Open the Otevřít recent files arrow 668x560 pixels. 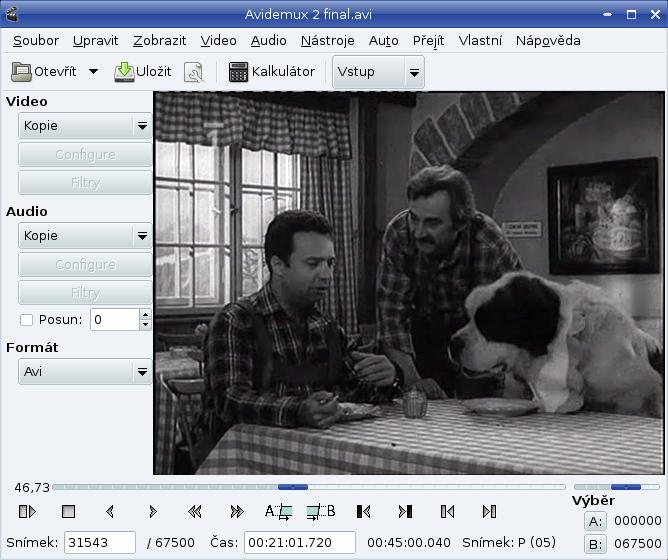click(93, 72)
